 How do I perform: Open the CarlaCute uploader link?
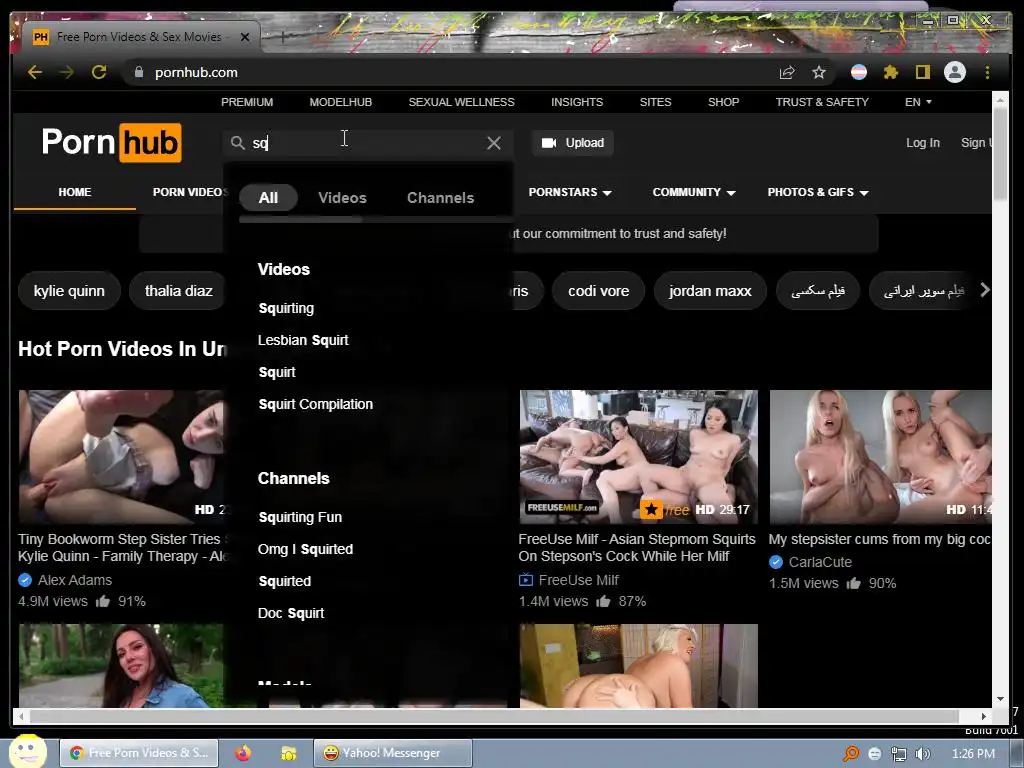click(820, 562)
